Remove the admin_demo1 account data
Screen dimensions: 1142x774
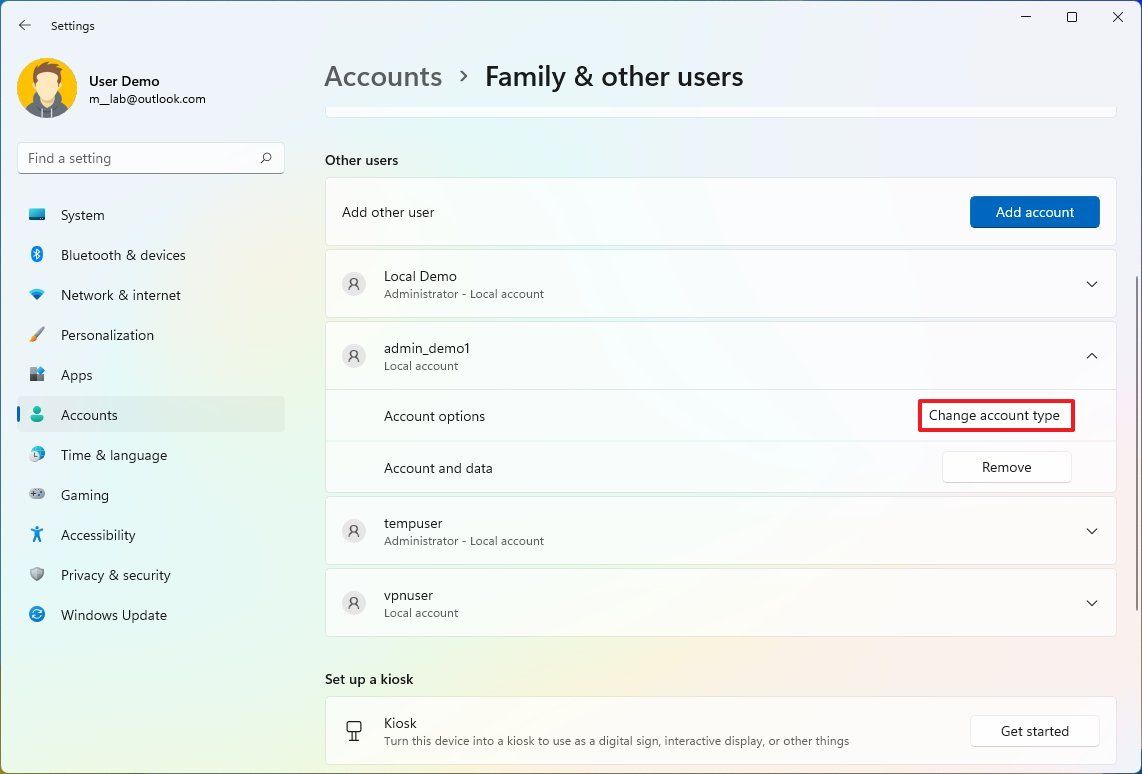pyautogui.click(x=1006, y=467)
